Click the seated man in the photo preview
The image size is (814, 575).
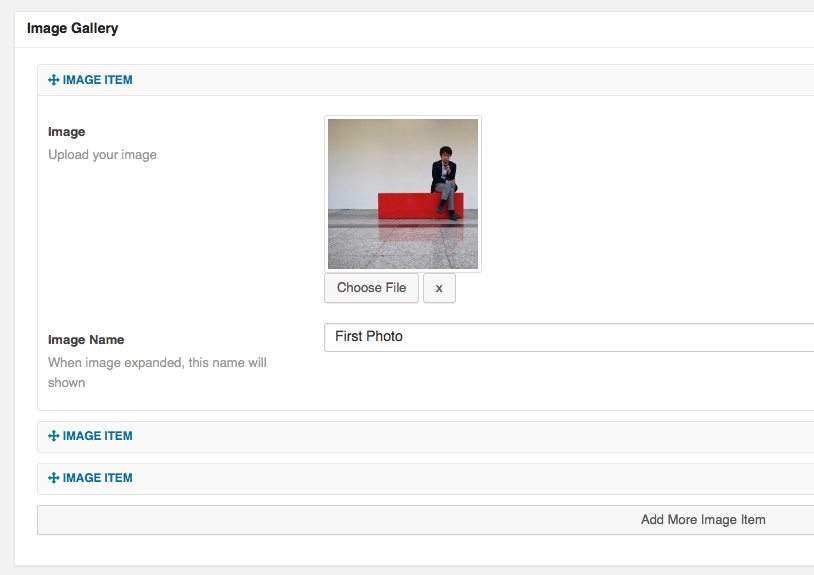pos(445,178)
